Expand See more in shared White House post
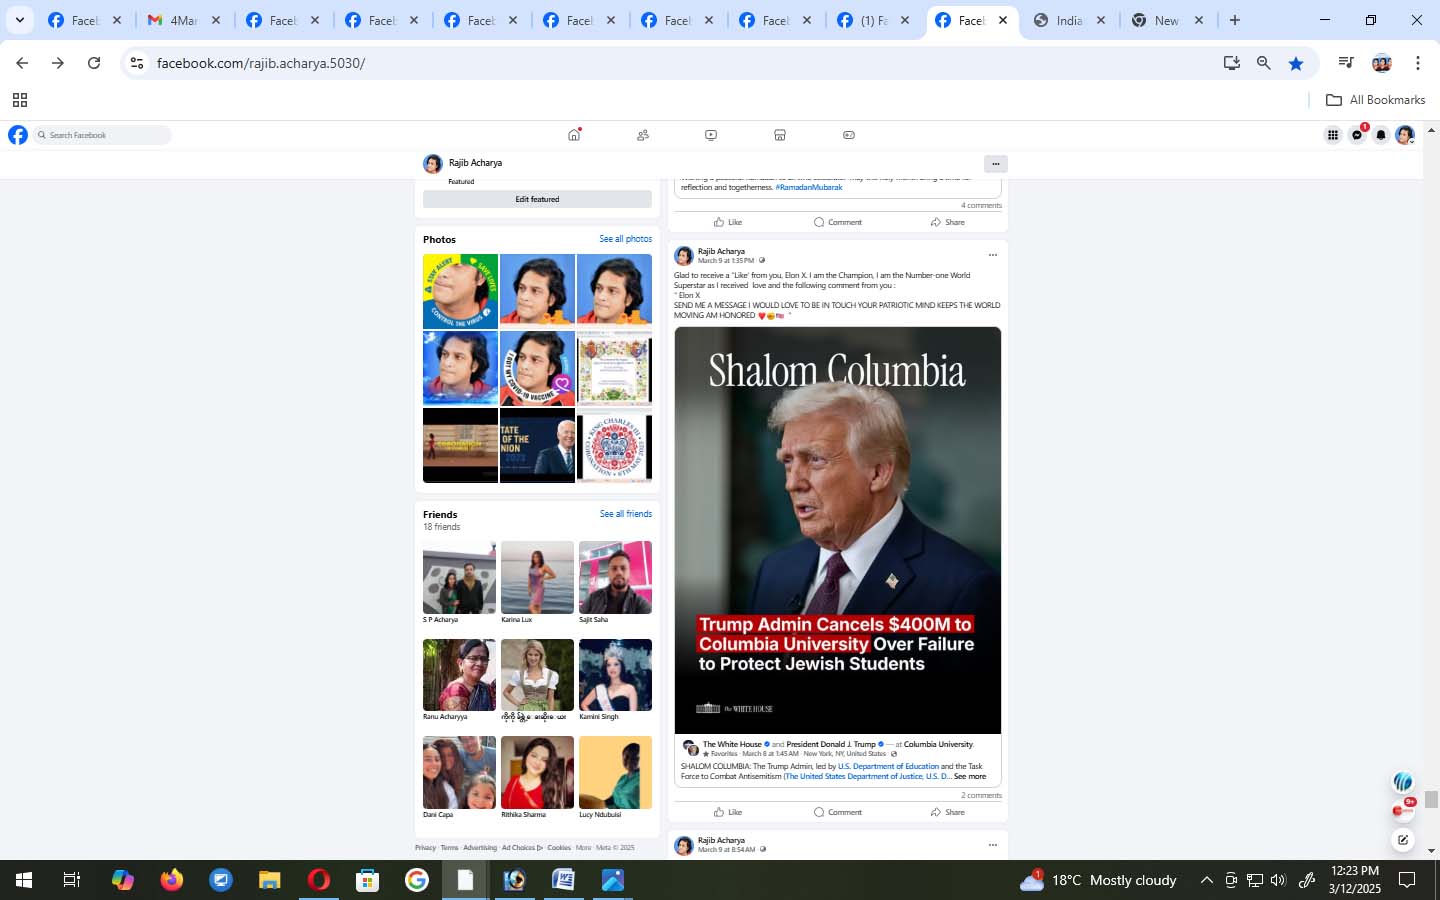Viewport: 1440px width, 900px height. (x=969, y=776)
